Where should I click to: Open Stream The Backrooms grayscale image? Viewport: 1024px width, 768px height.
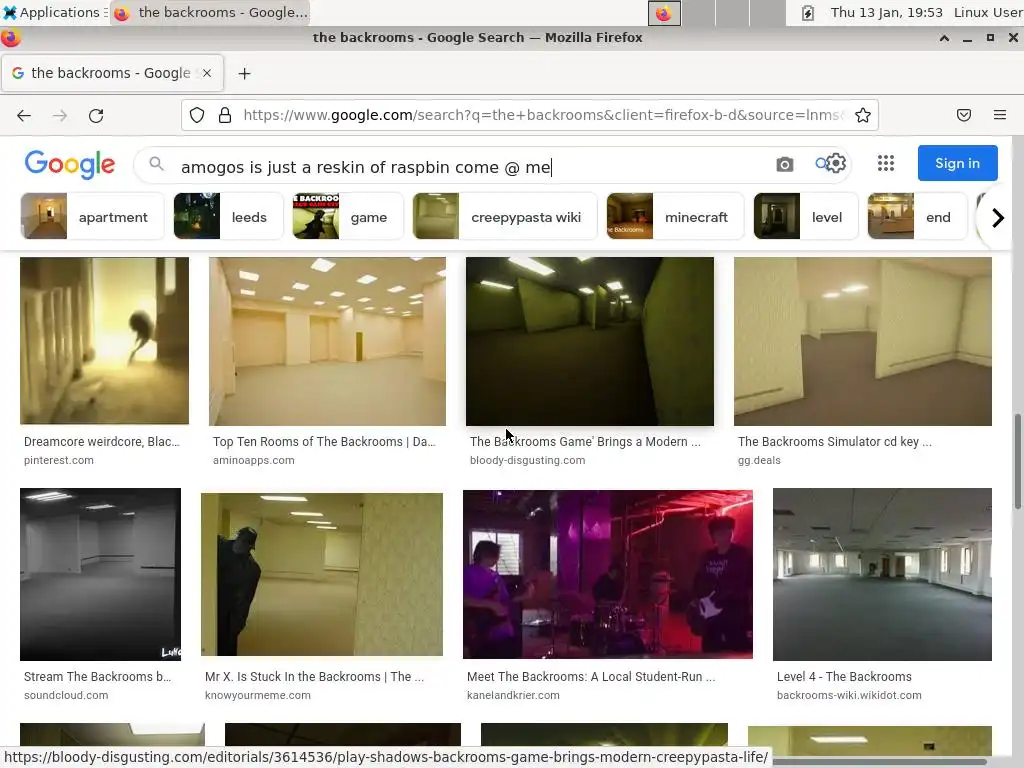click(x=101, y=574)
